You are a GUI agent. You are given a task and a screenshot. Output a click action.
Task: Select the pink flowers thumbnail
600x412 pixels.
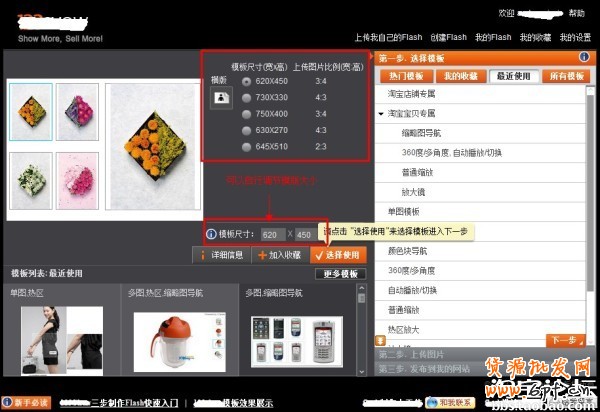point(74,171)
